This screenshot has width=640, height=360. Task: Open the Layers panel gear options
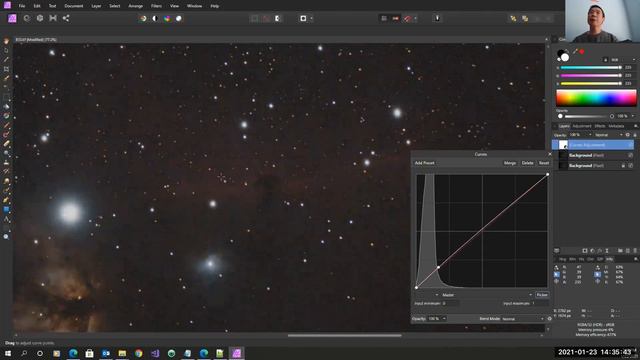point(628,135)
